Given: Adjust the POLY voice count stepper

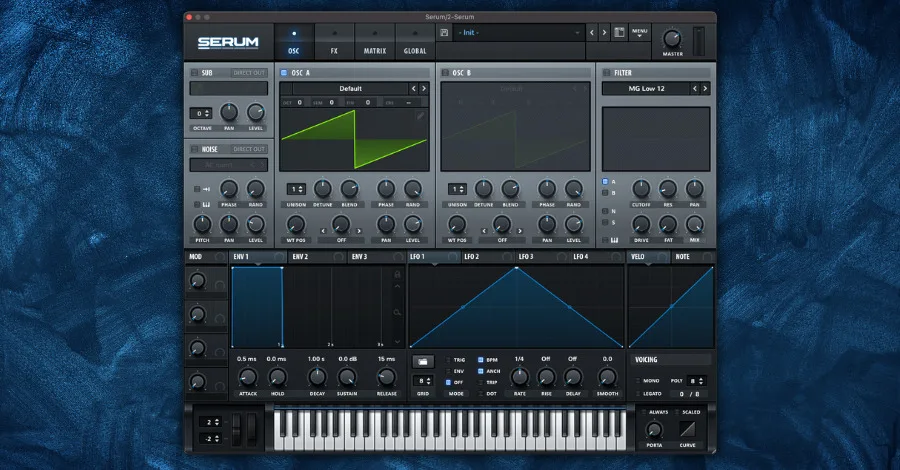Looking at the screenshot, I should point(696,381).
